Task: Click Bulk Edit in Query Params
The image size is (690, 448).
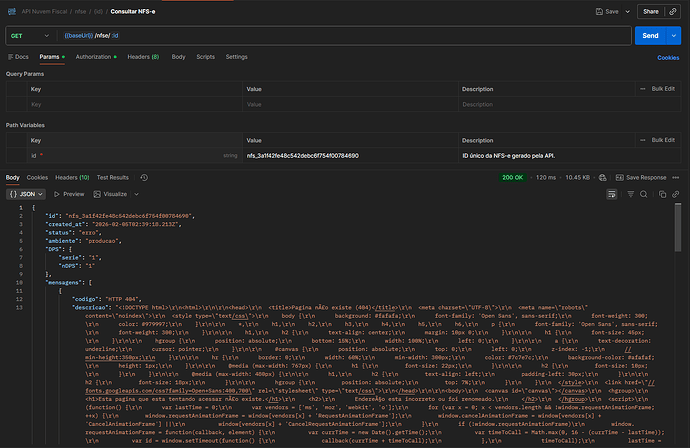Action: click(660, 89)
